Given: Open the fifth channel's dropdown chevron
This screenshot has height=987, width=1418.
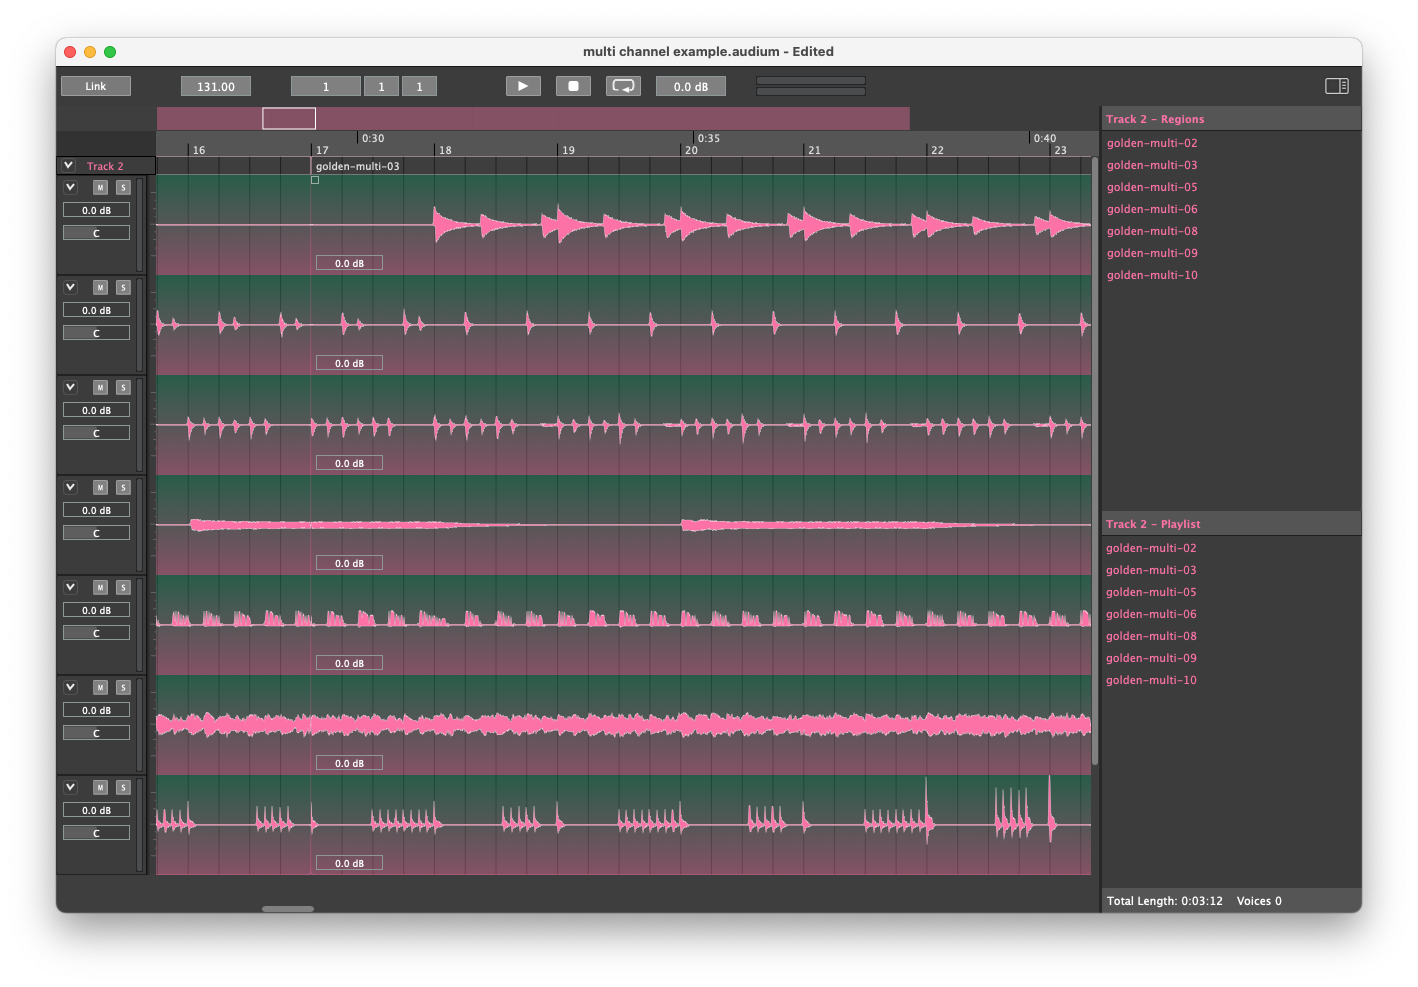Looking at the screenshot, I should pyautogui.click(x=70, y=587).
